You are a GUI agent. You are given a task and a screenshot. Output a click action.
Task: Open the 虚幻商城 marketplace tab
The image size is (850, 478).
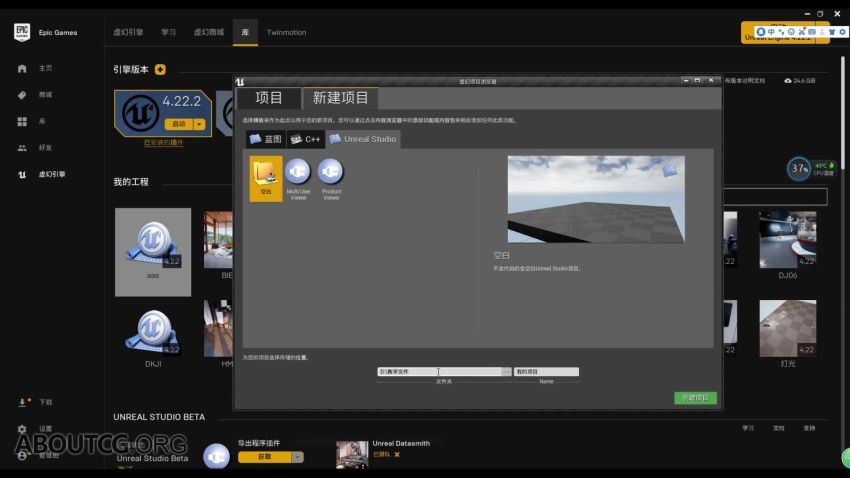[209, 33]
